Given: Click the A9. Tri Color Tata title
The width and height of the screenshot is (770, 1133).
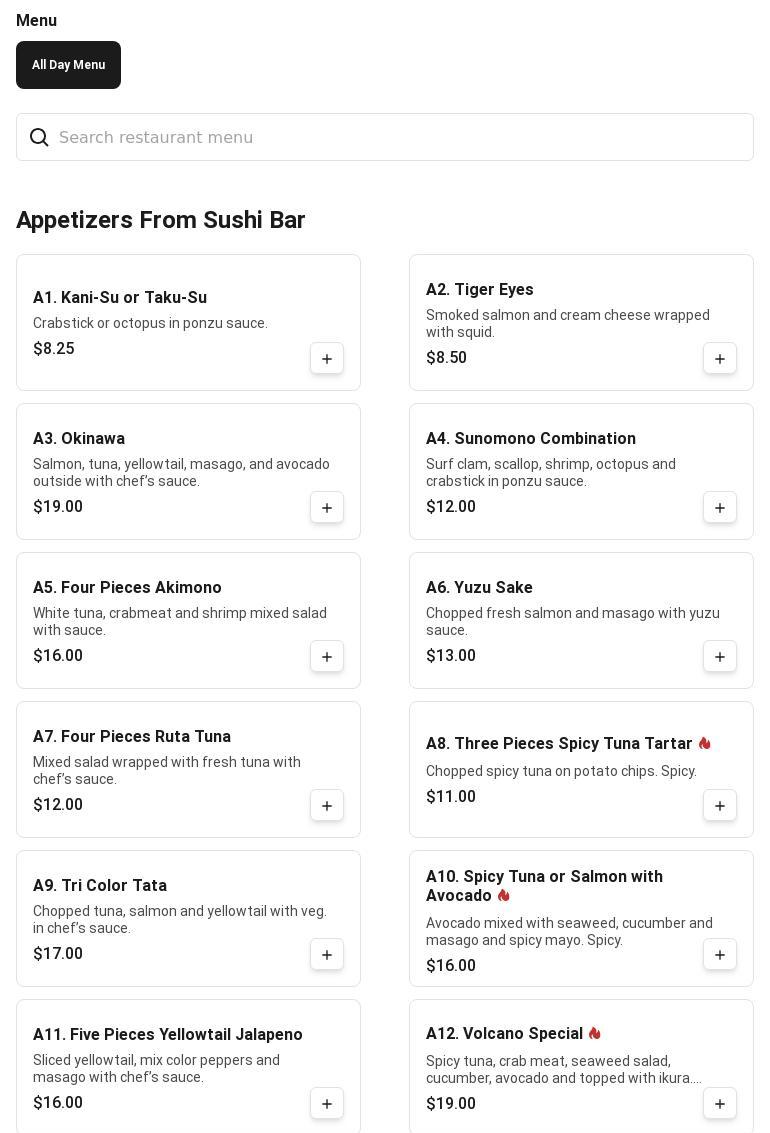Looking at the screenshot, I should tap(100, 885).
